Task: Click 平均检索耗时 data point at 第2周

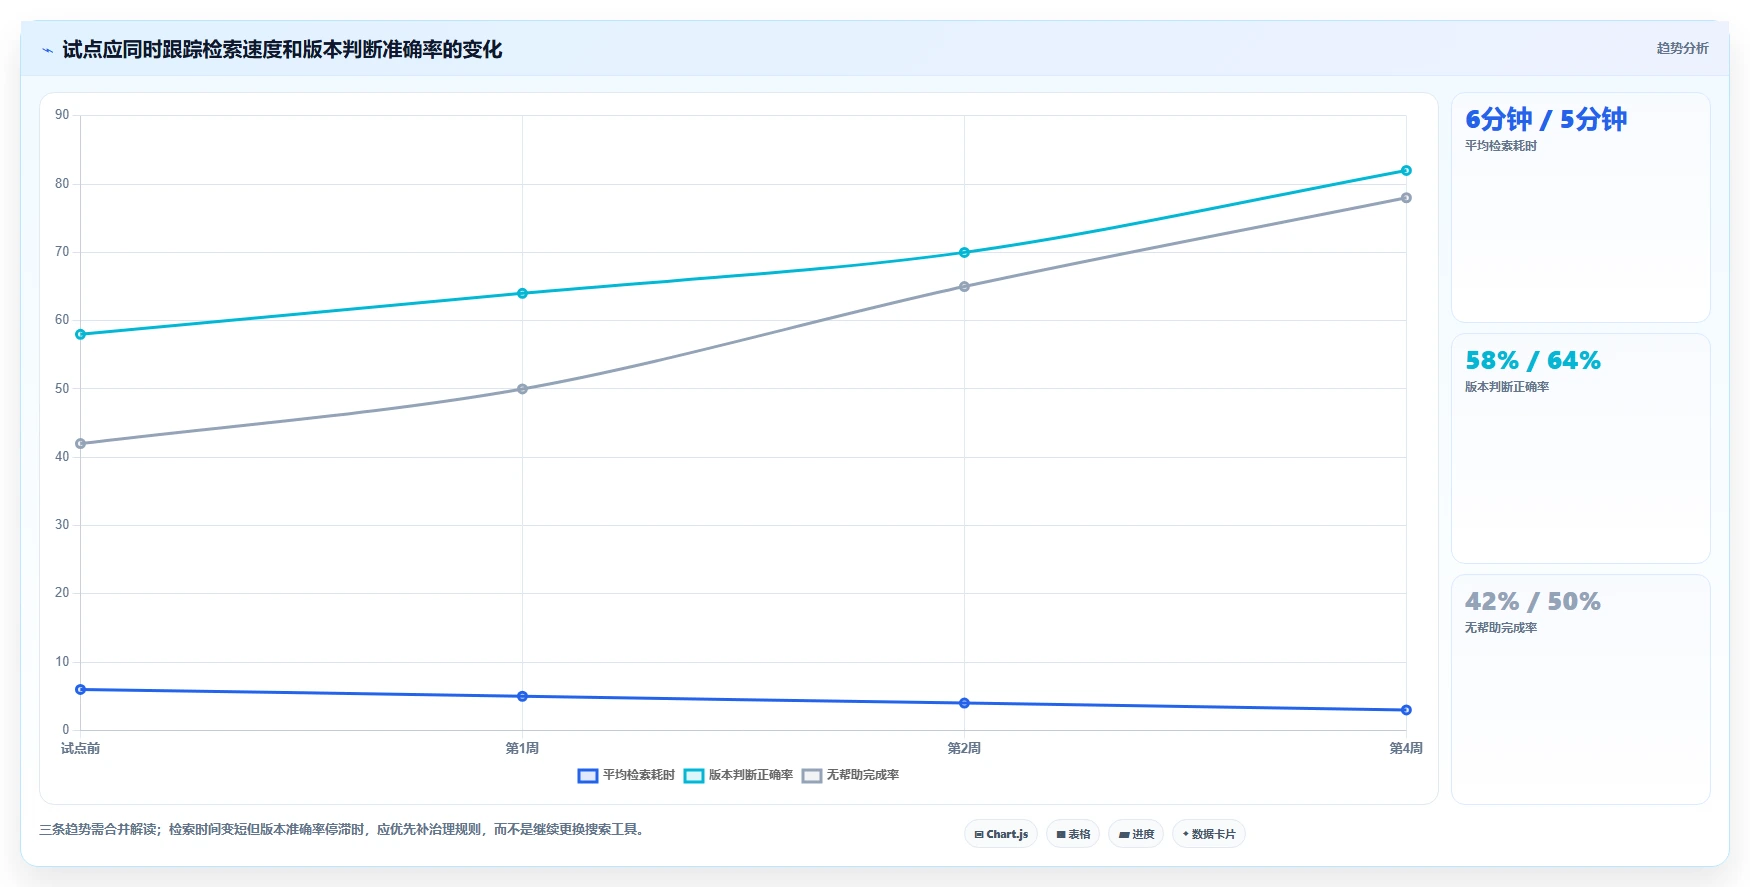Action: (964, 703)
